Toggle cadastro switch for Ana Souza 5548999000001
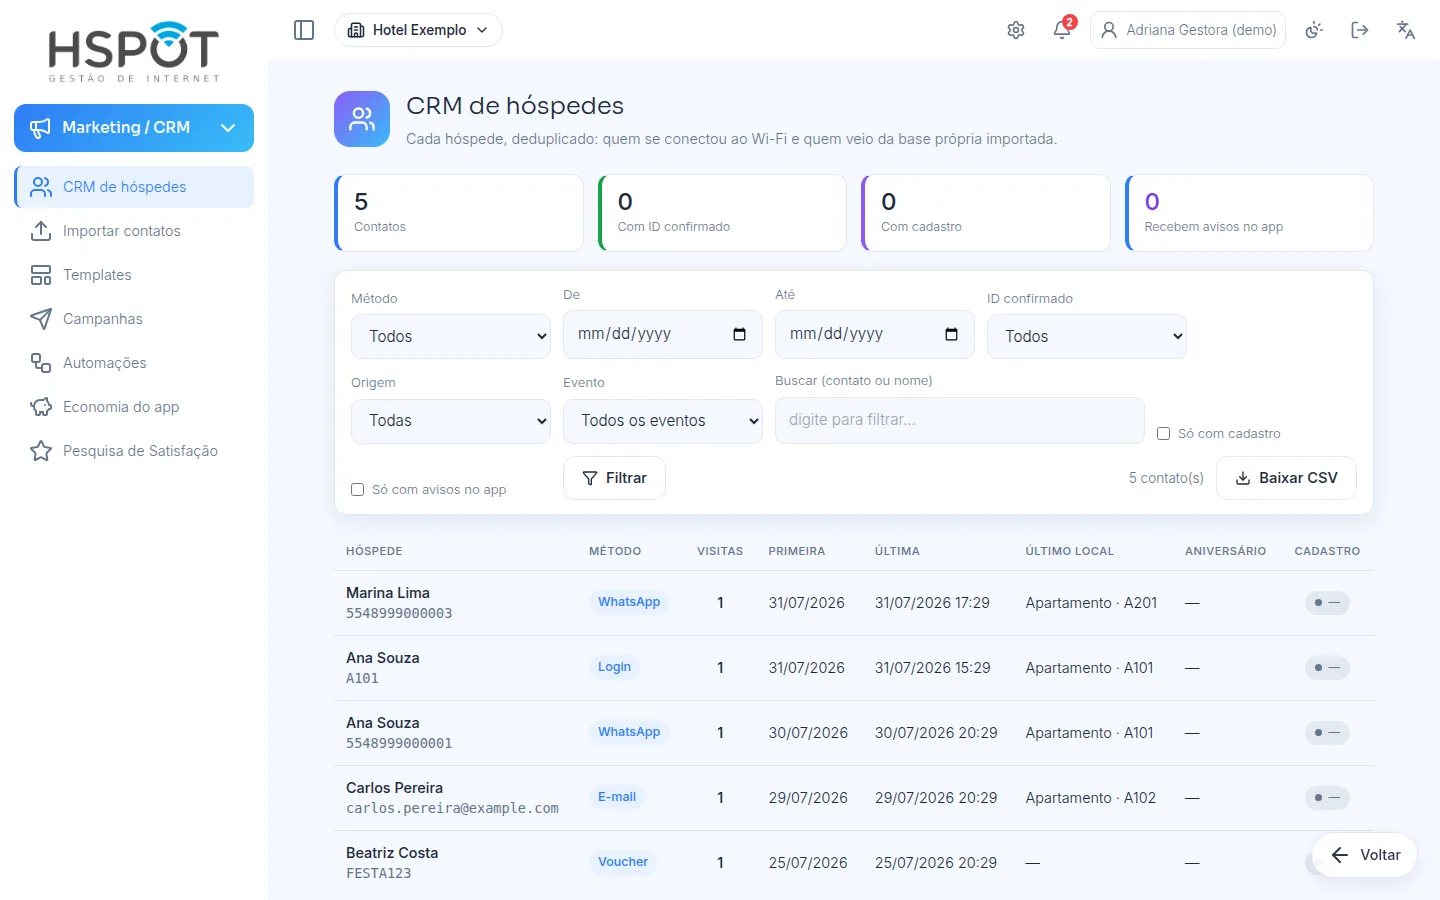 point(1327,733)
